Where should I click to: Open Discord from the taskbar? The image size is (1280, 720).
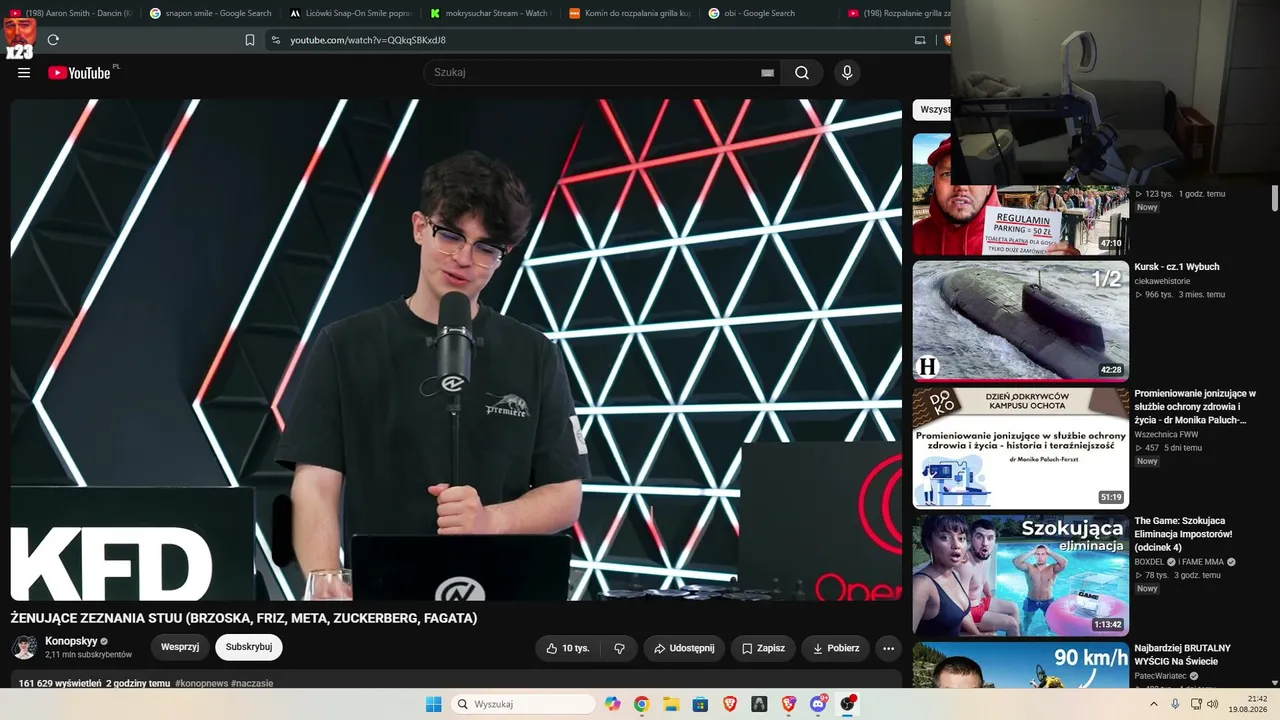(x=818, y=704)
